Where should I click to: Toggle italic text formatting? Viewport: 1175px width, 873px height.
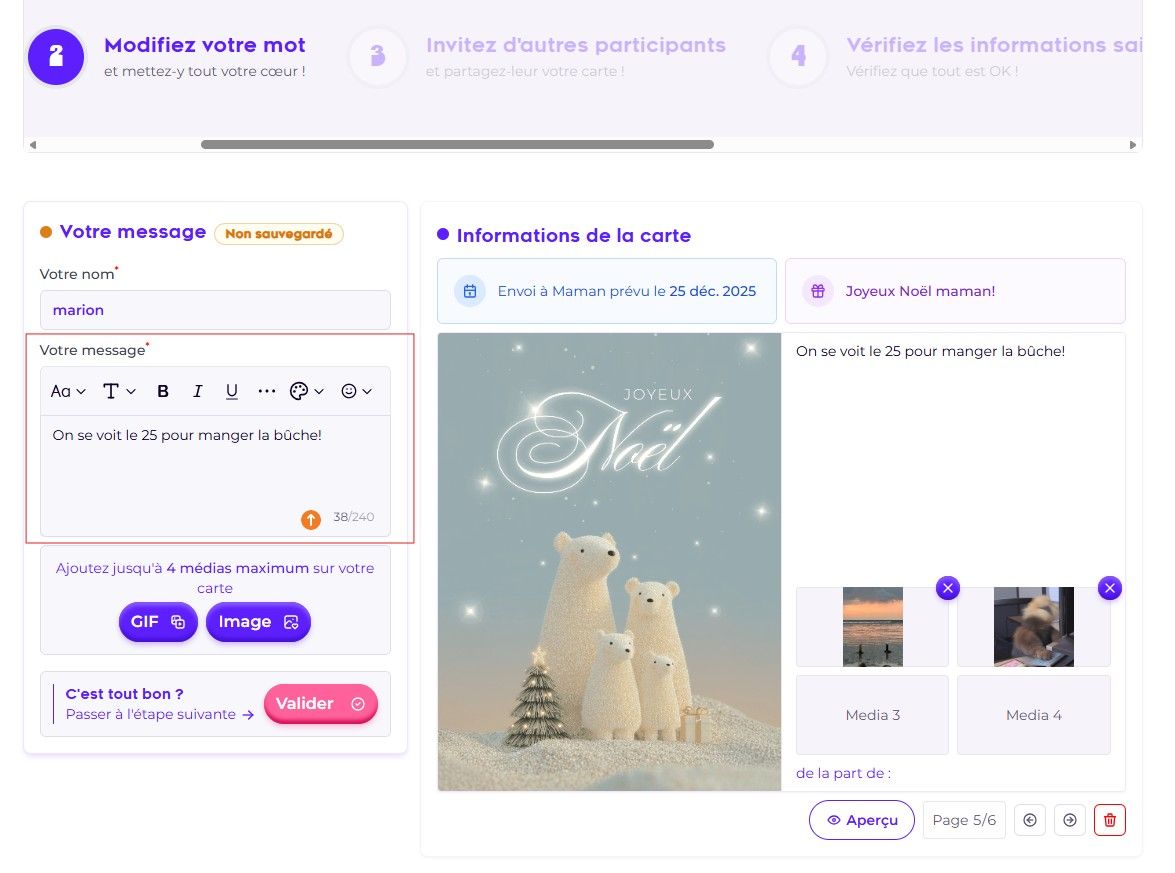pyautogui.click(x=197, y=391)
